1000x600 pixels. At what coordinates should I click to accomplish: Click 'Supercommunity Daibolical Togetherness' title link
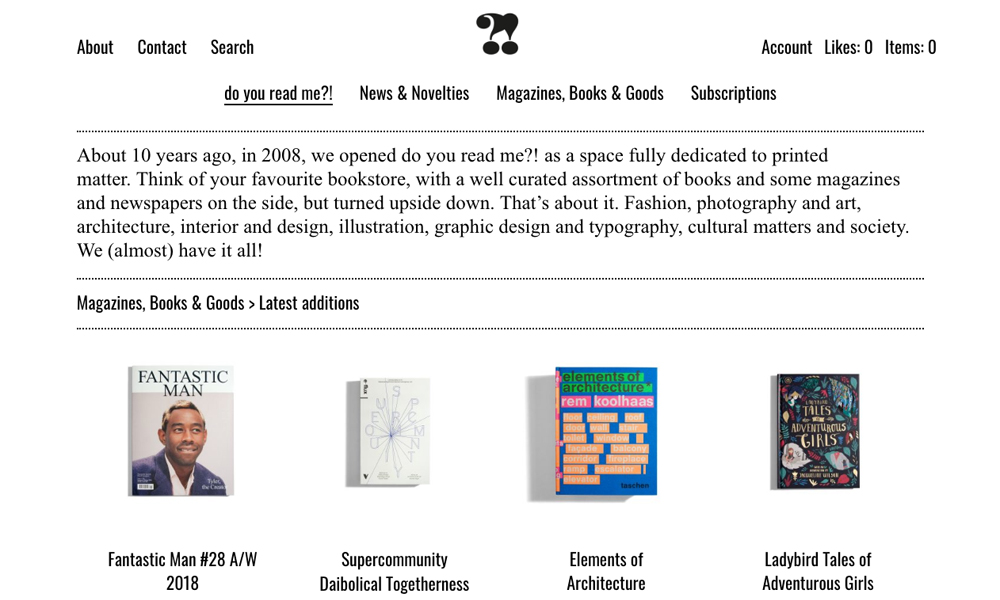(394, 571)
